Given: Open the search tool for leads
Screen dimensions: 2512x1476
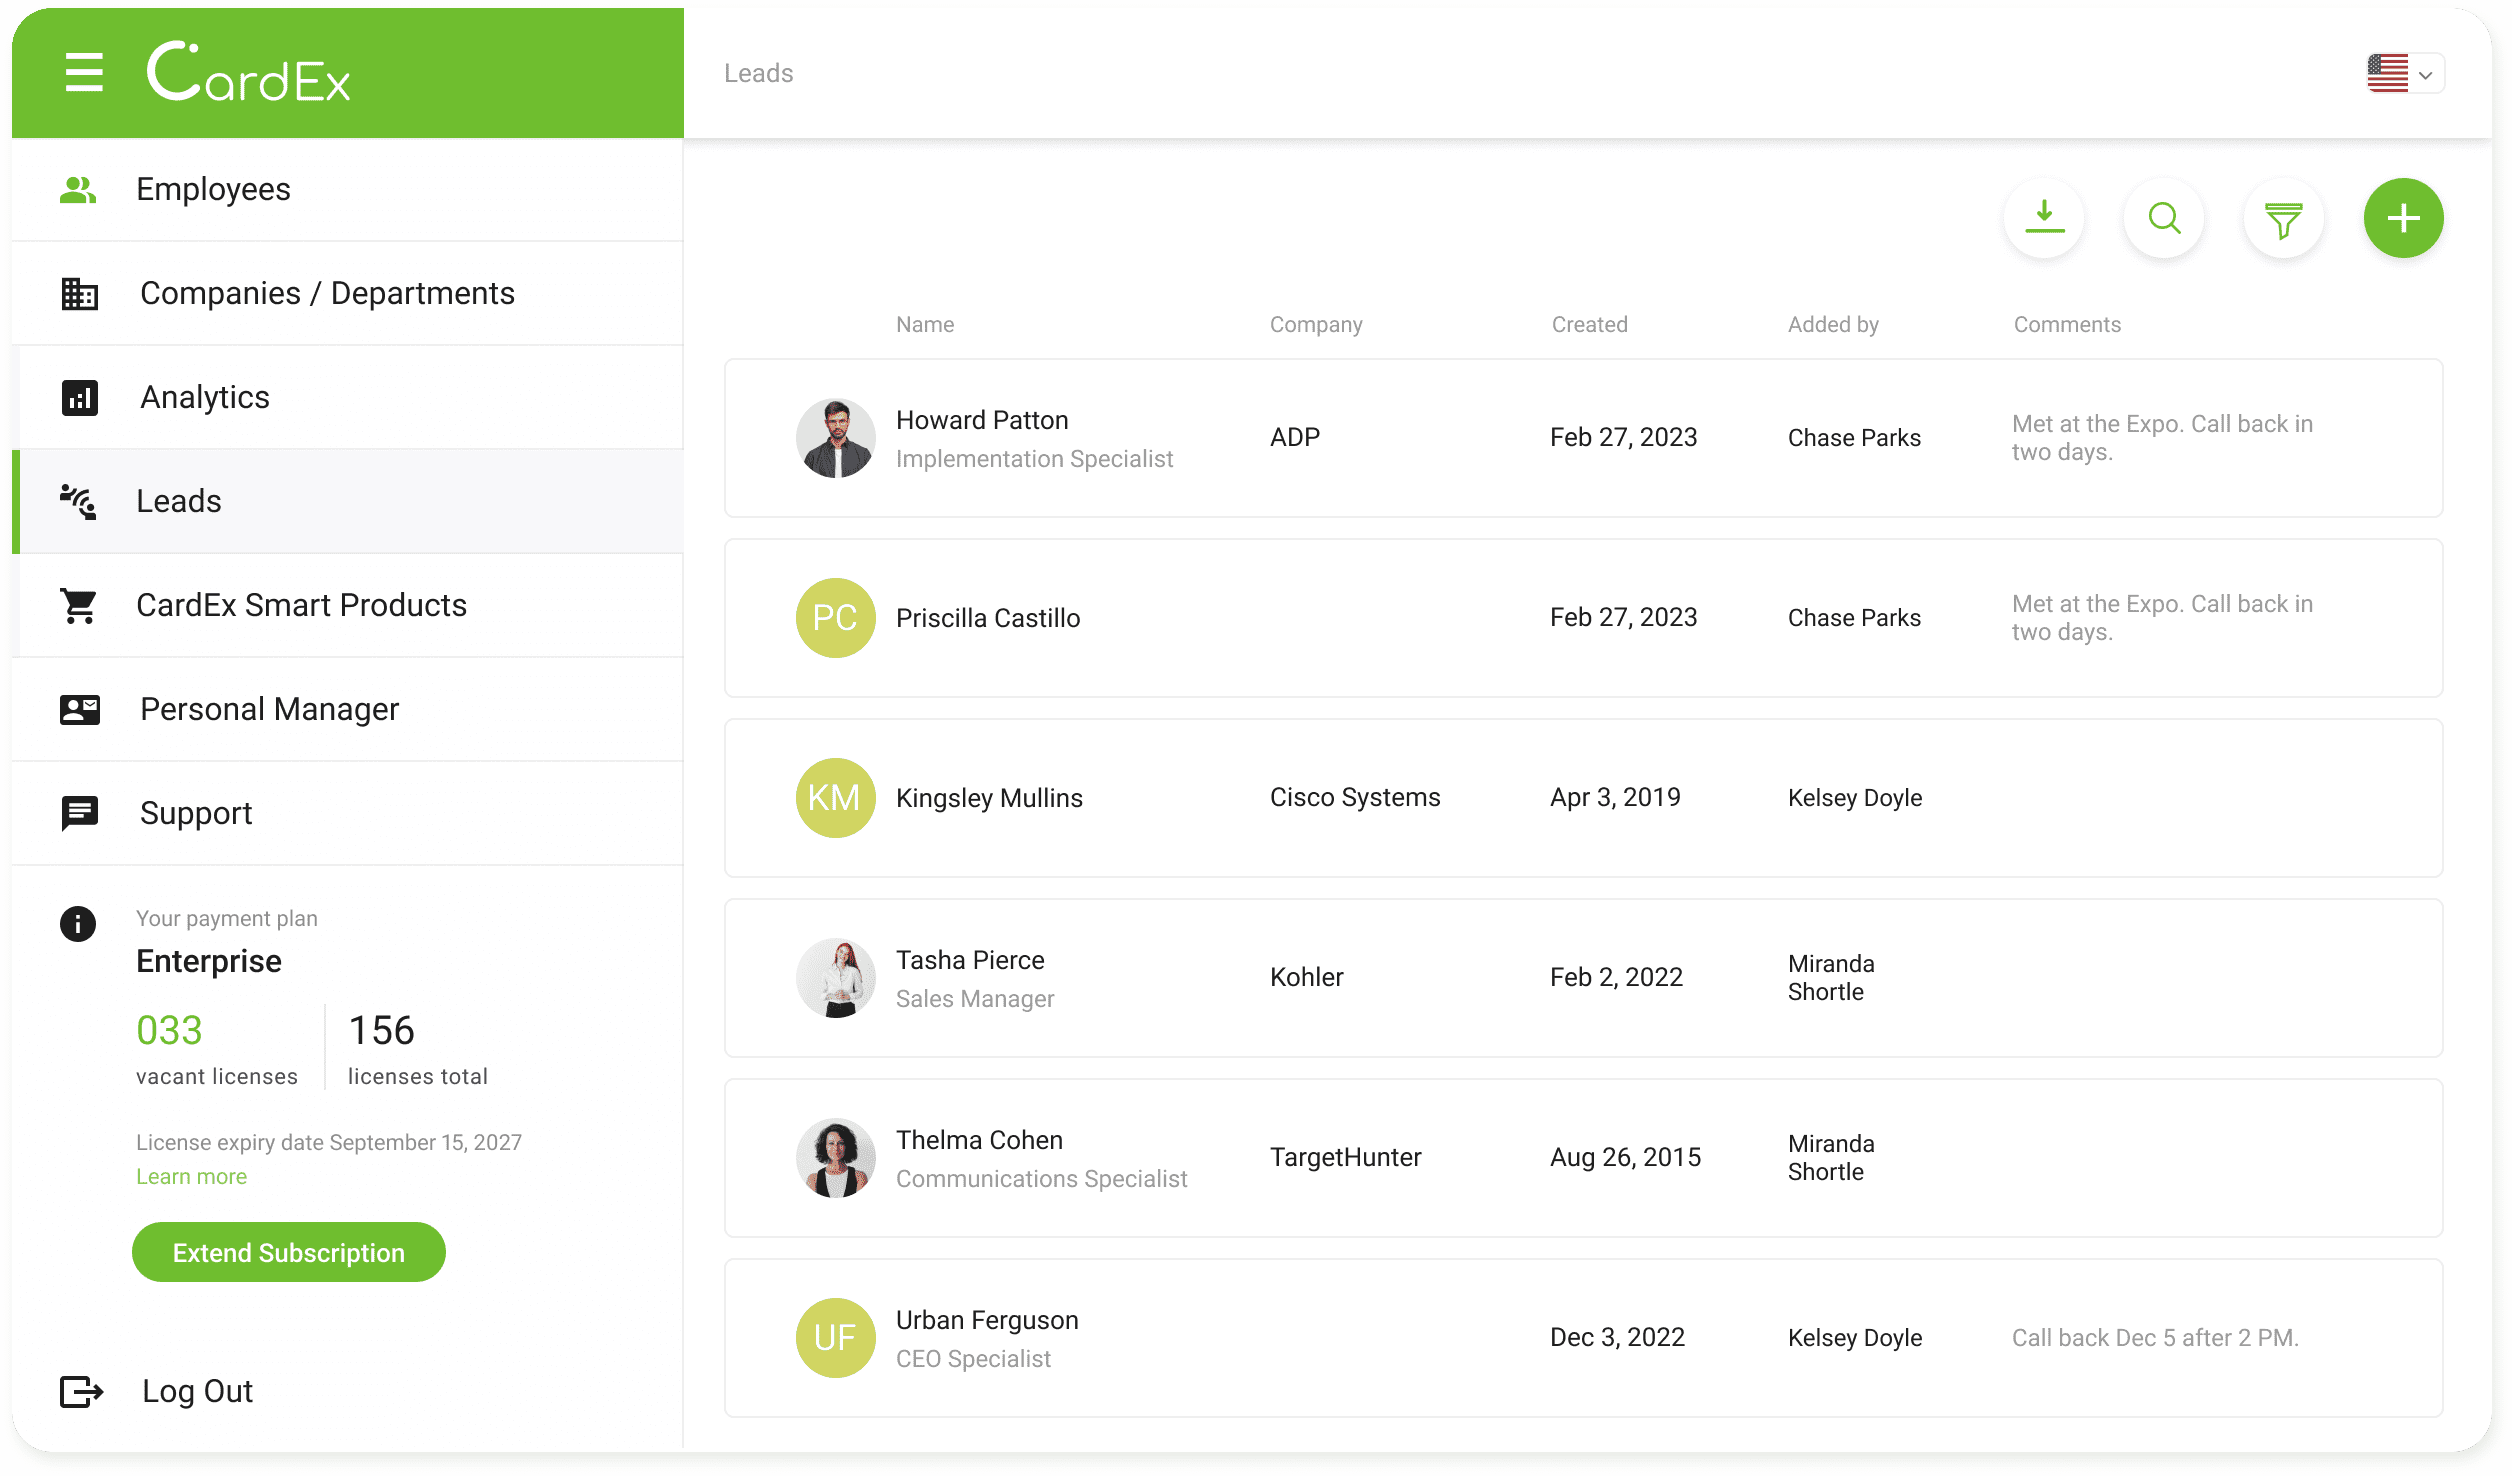Looking at the screenshot, I should (x=2163, y=218).
